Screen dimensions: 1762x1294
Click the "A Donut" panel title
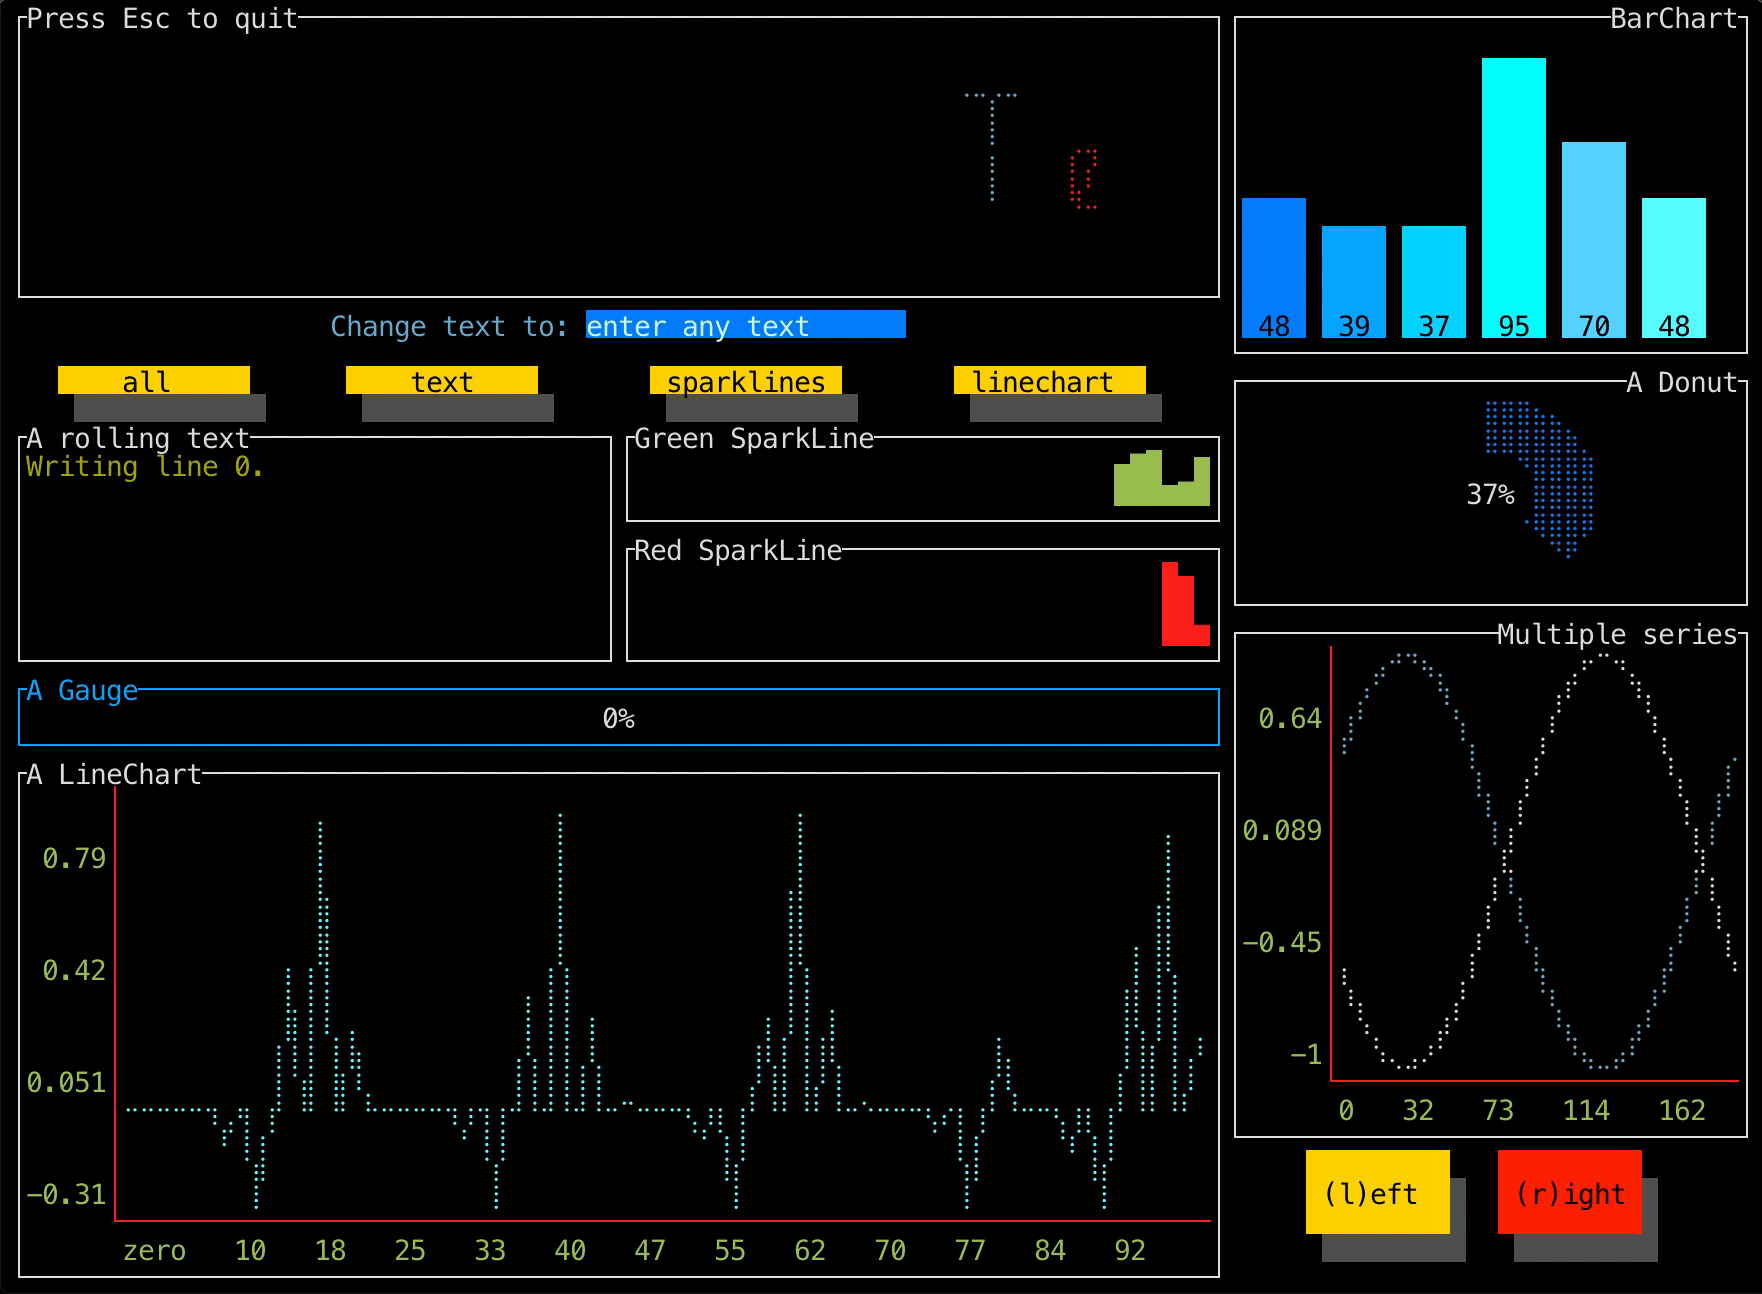[x=1682, y=382]
